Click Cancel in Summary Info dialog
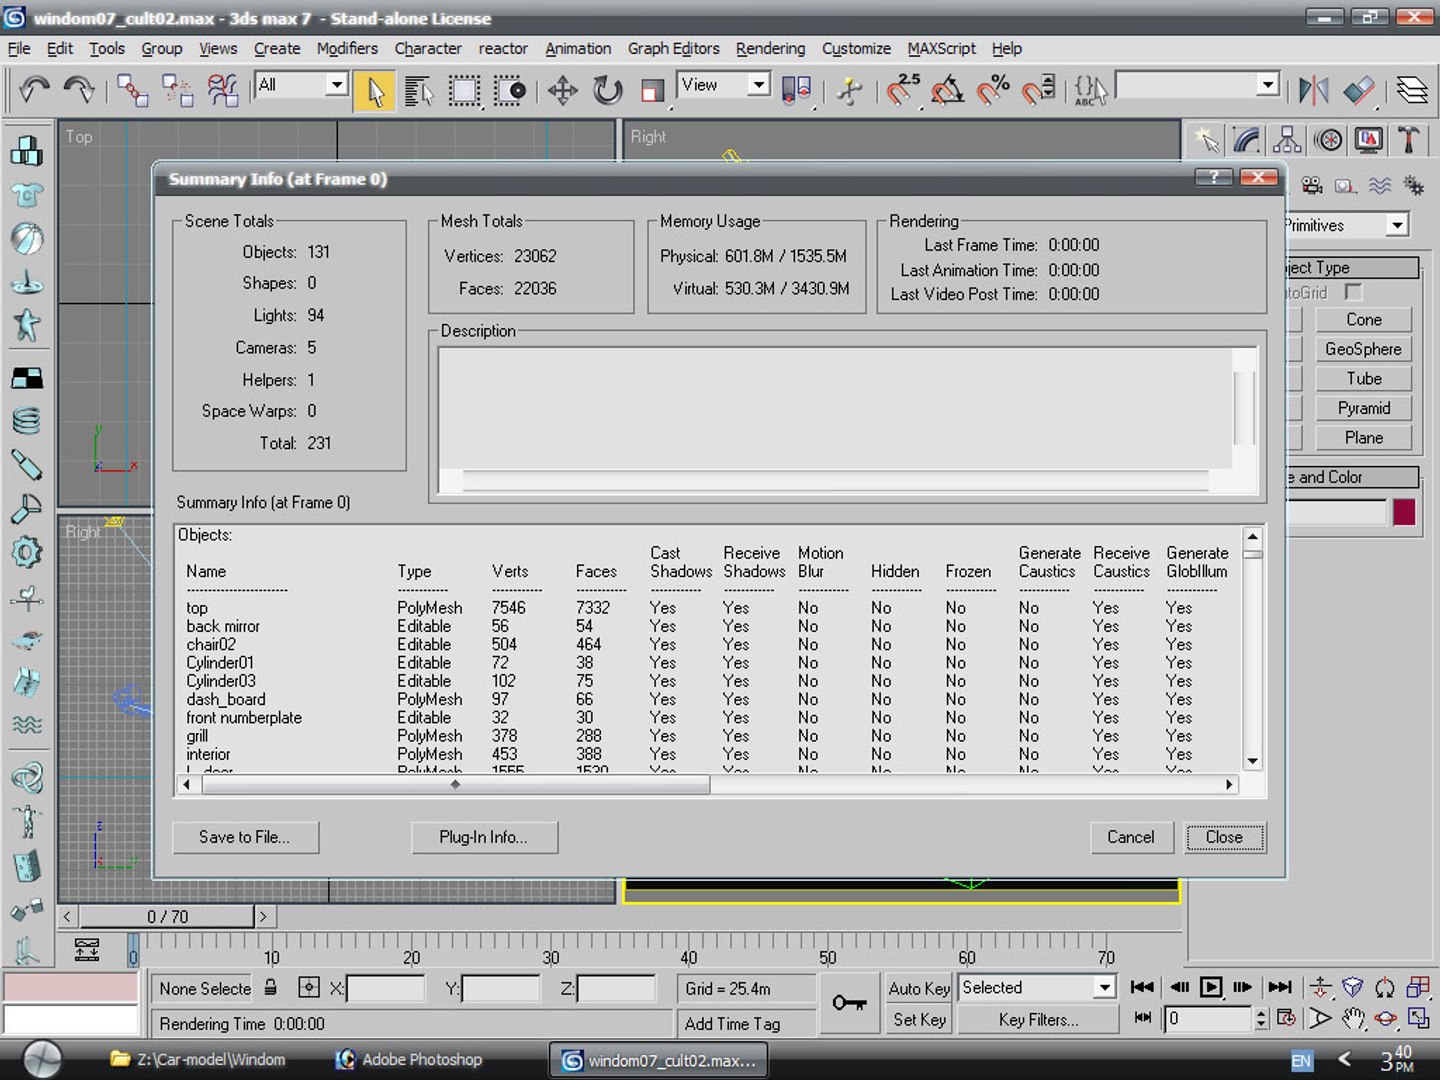 point(1131,837)
